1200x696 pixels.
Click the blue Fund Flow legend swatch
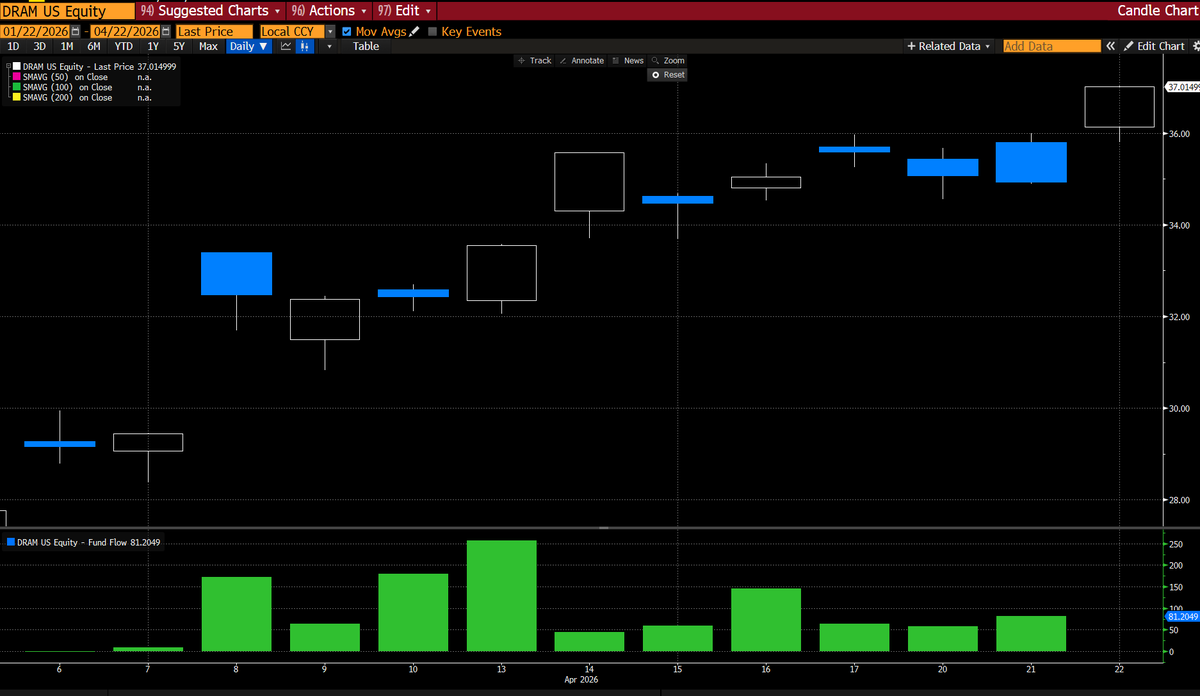point(11,542)
